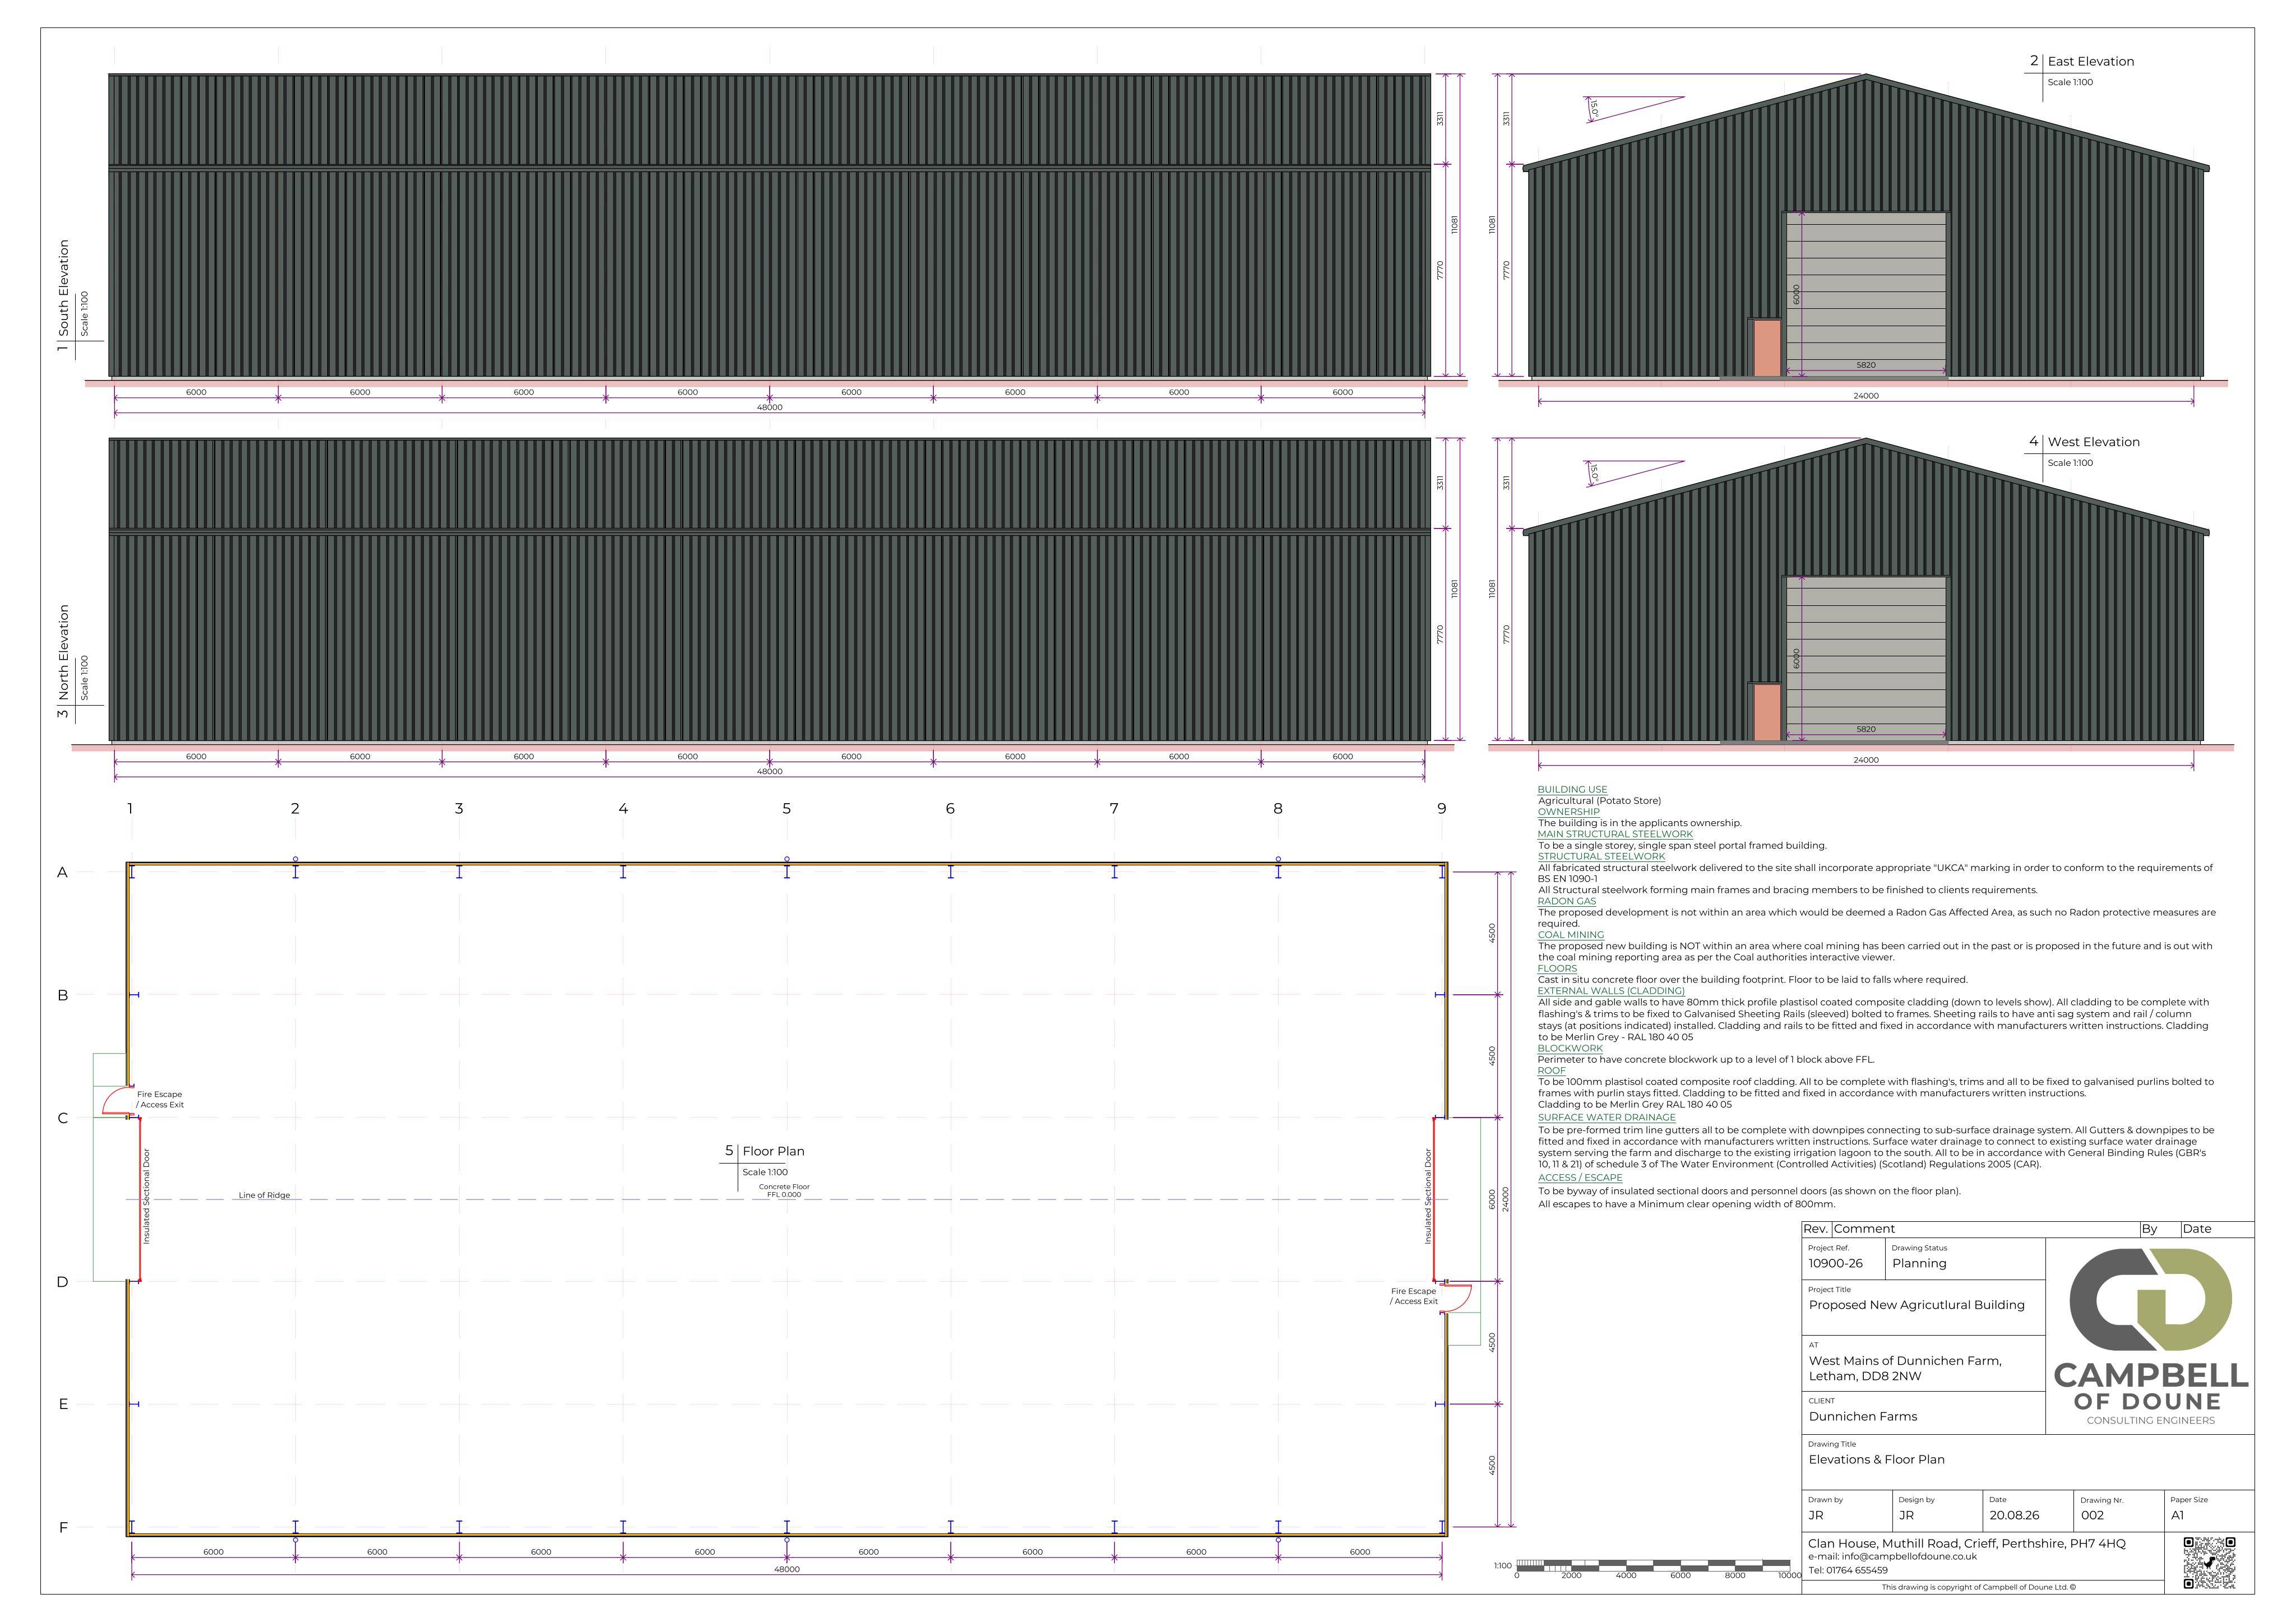The height and width of the screenshot is (1622, 2296).
Task: Click the 'BUILDING USE' notes heading
Action: pos(1572,790)
